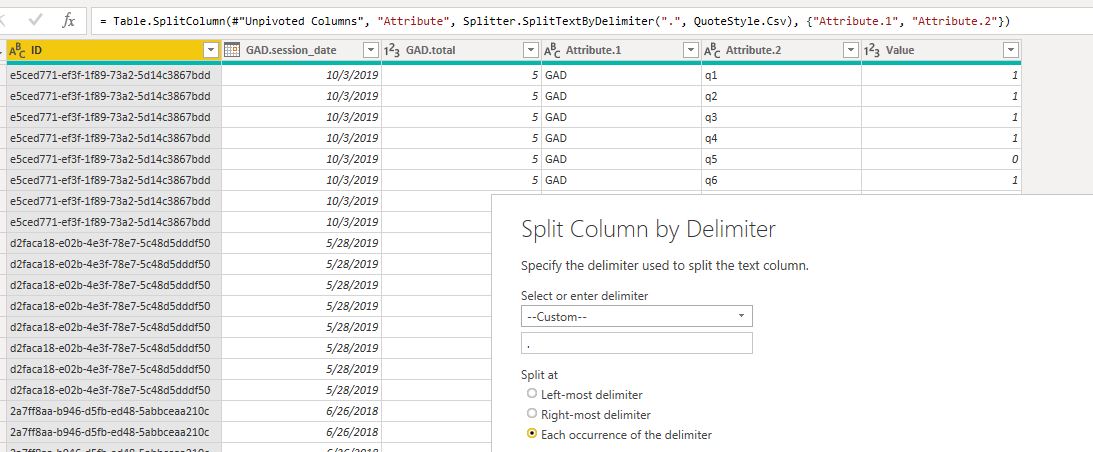Click first 2a7ff8aa ID cell

(x=114, y=411)
